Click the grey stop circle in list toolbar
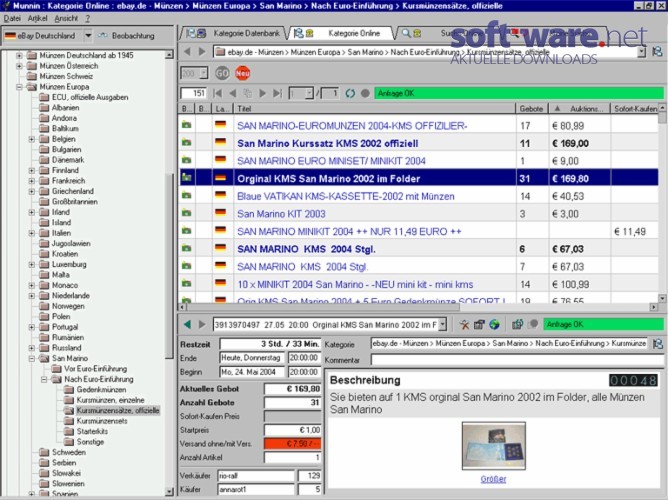668x500 pixels. tap(365, 93)
